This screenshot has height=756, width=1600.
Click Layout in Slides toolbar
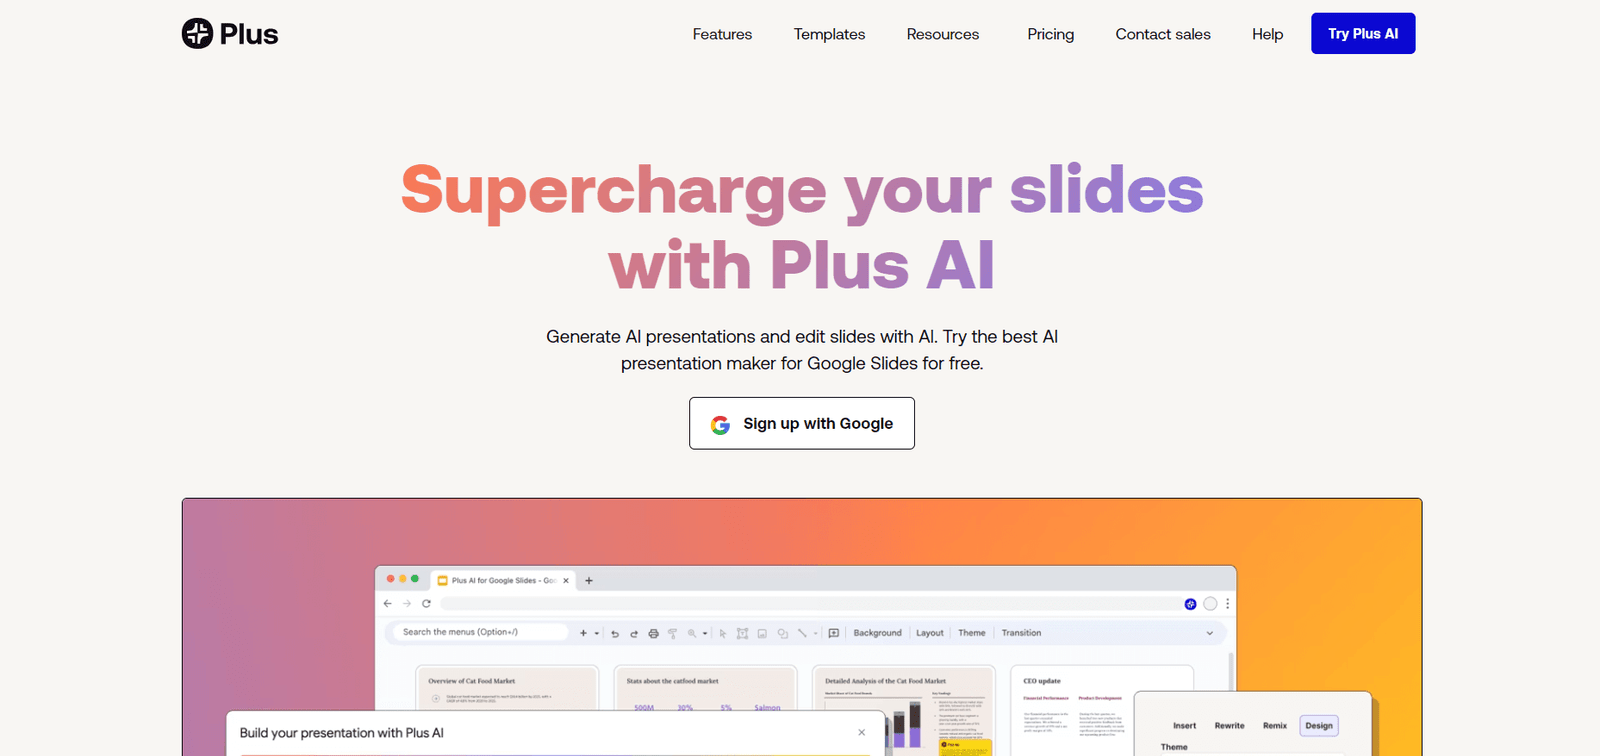930,633
